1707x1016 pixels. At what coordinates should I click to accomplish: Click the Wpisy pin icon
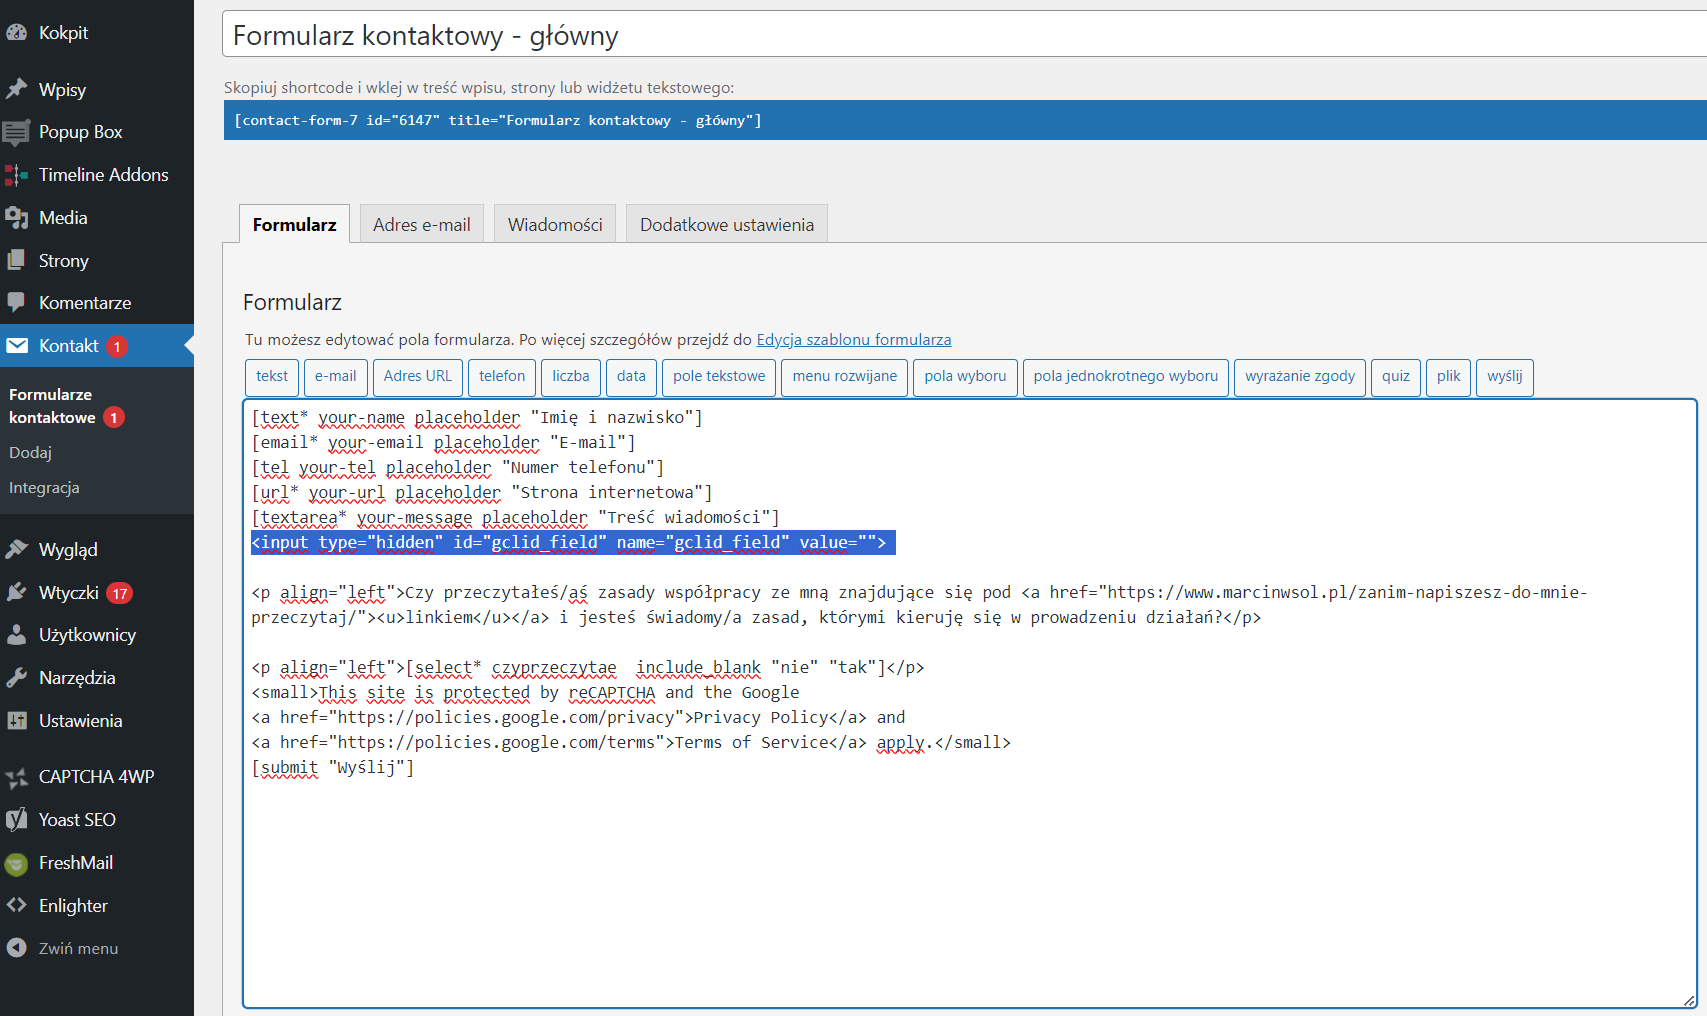[x=16, y=89]
